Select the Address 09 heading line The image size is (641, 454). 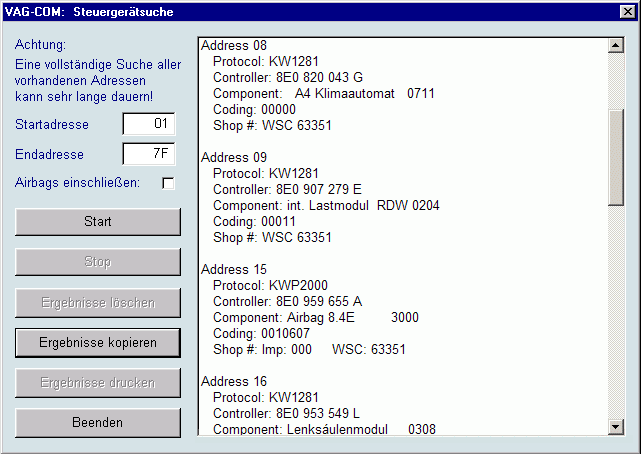(234, 158)
